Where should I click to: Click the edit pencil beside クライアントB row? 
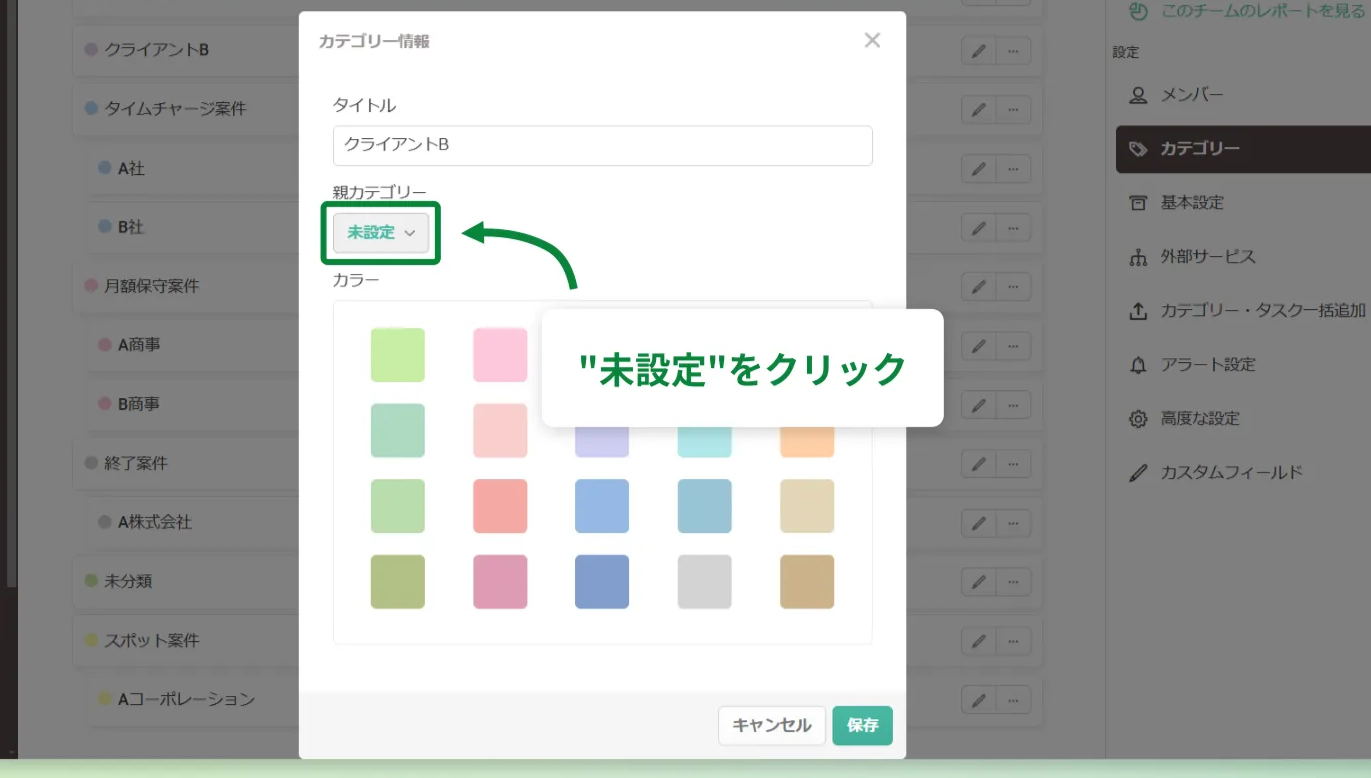click(x=978, y=51)
